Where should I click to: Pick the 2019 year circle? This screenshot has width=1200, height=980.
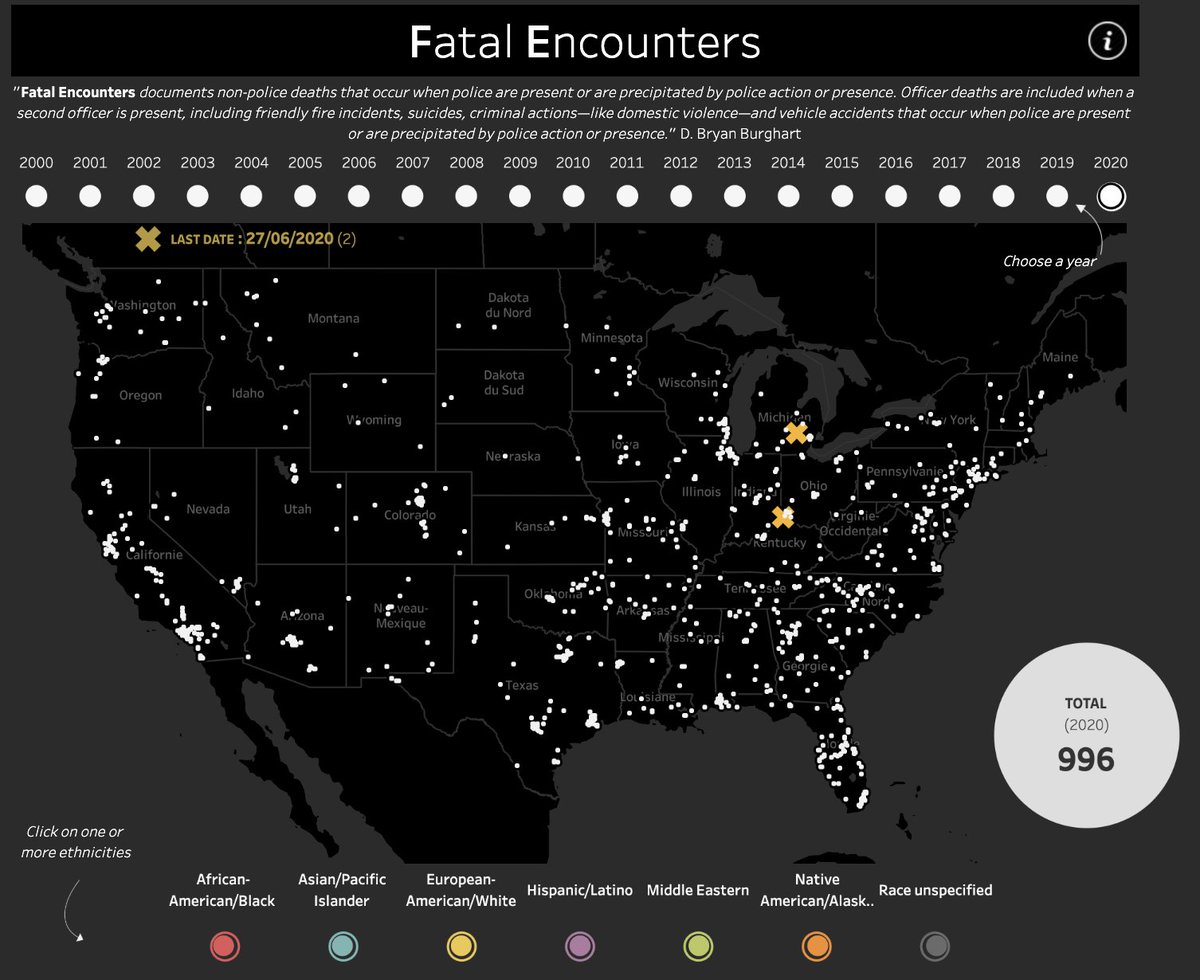[x=1057, y=196]
